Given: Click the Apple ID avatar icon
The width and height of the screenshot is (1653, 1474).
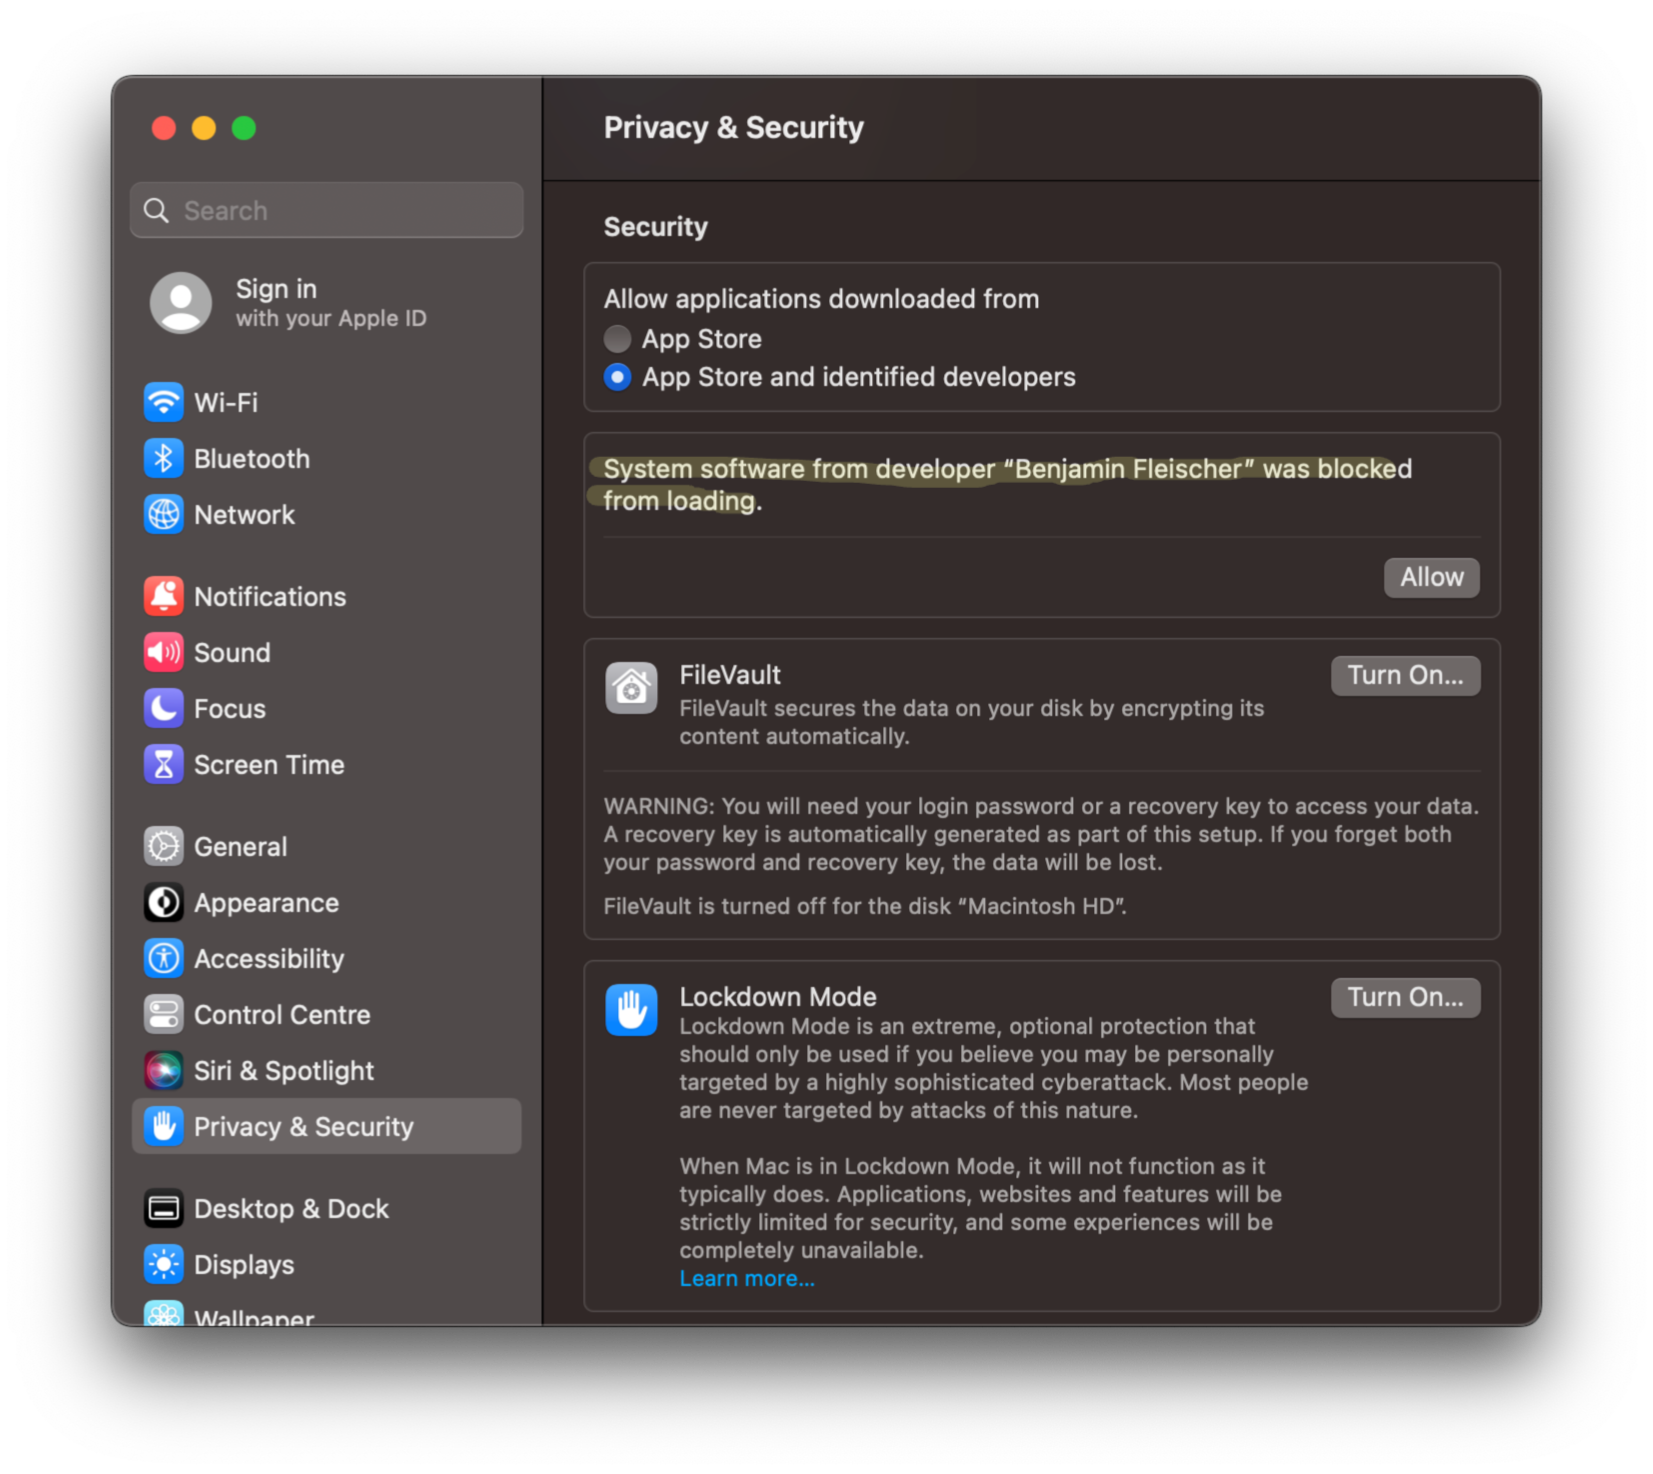Looking at the screenshot, I should tap(180, 303).
